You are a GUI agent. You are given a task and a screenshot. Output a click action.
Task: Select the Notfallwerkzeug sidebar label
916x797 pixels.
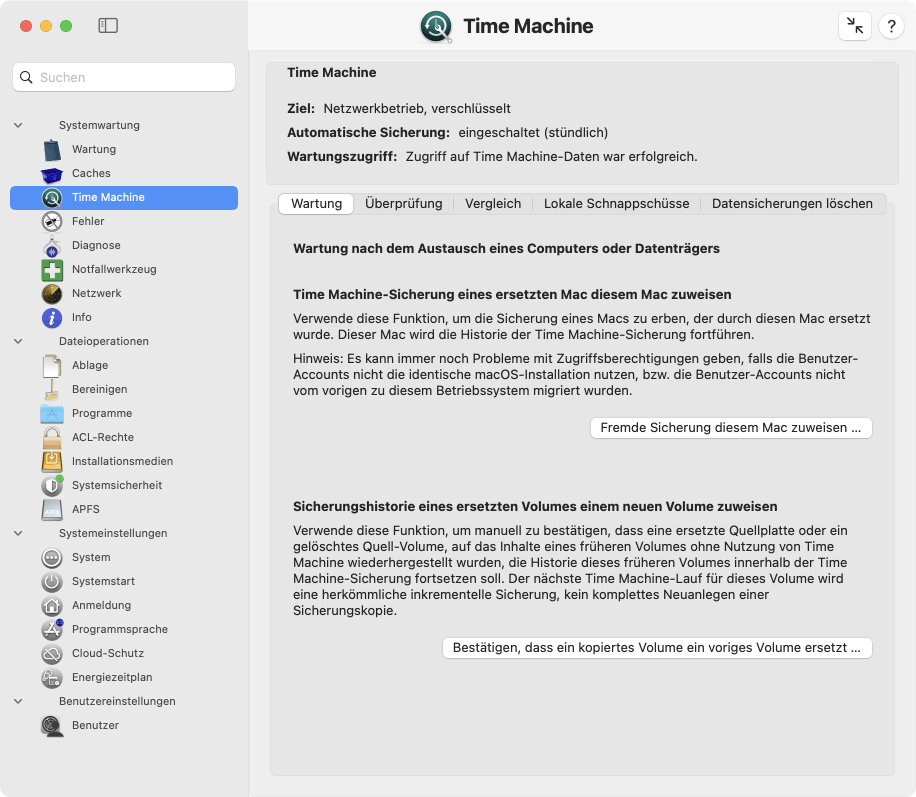coord(114,269)
